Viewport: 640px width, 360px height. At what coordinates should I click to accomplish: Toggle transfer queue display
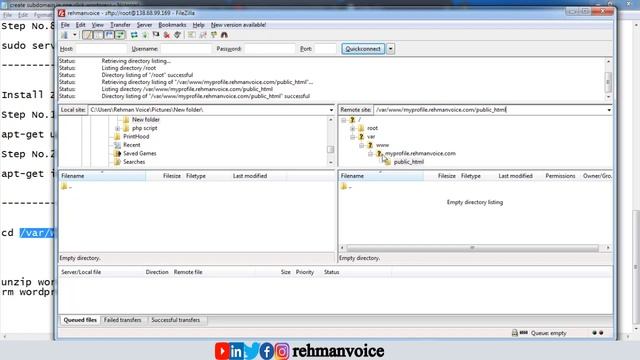click(x=120, y=35)
